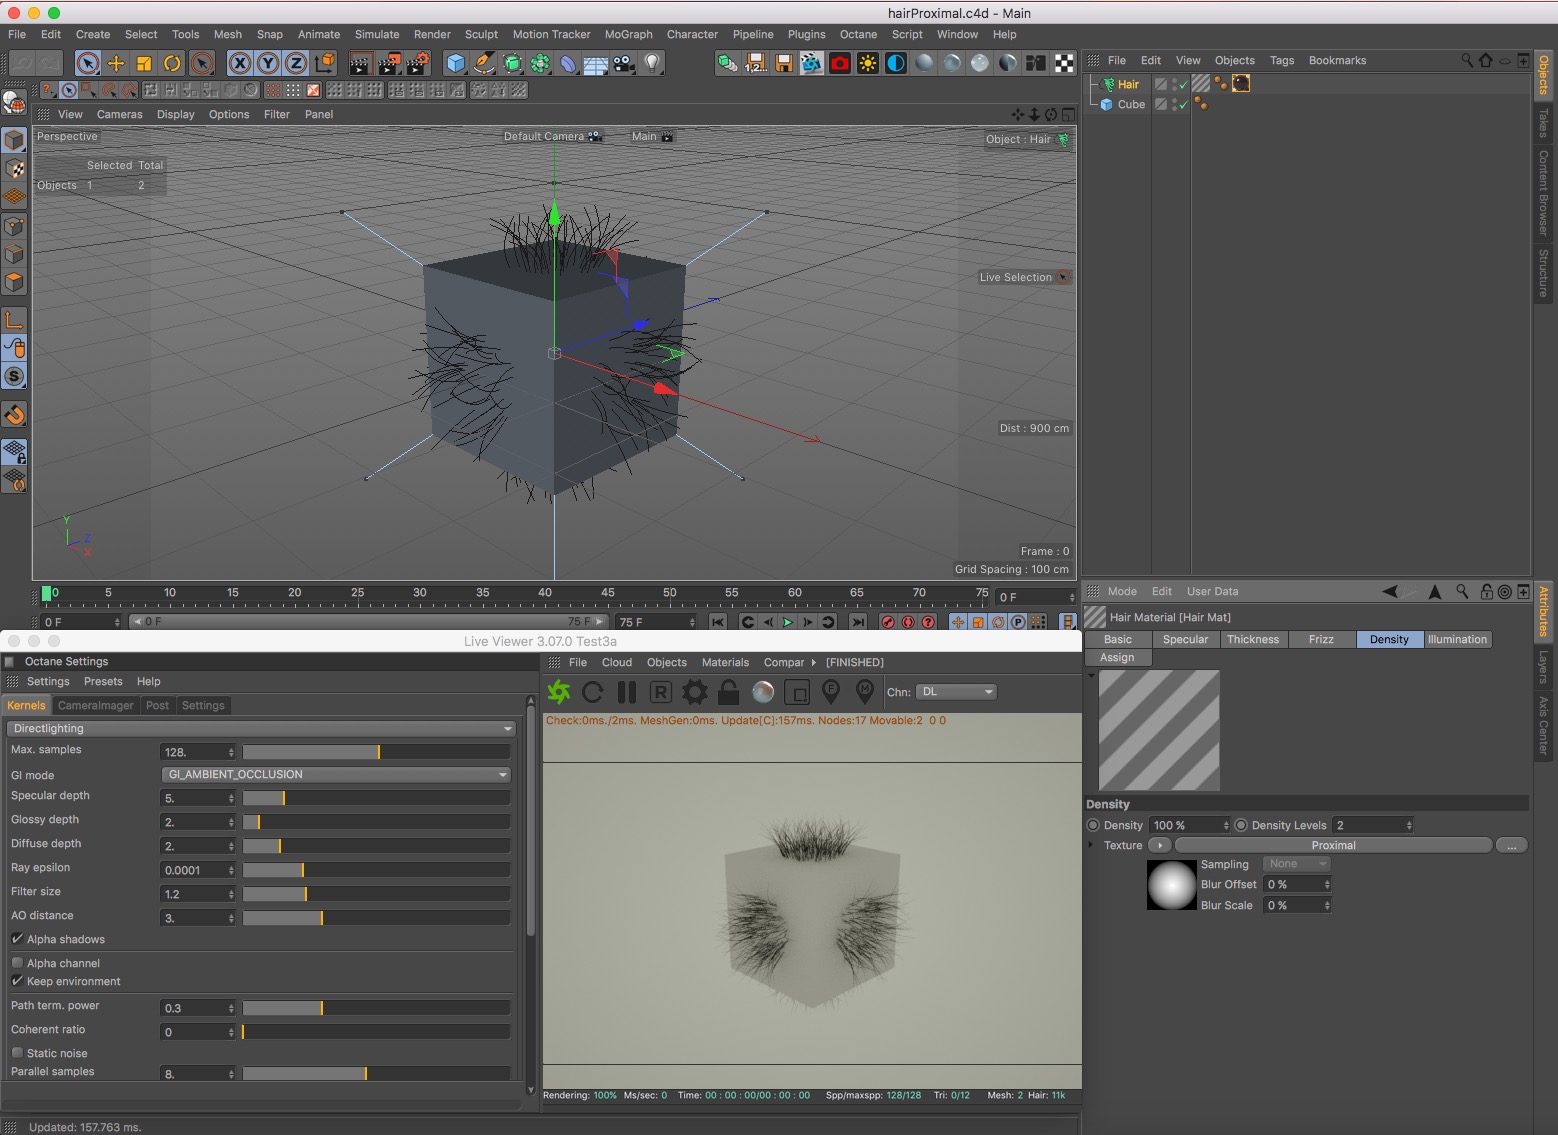The height and width of the screenshot is (1135, 1558).
Task: Disable Alpha shadows checkbox
Action: (x=17, y=939)
